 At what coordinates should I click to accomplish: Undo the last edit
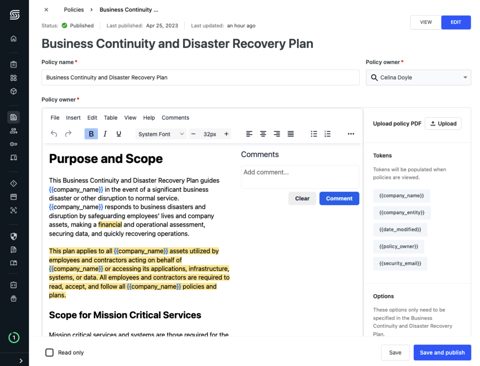[54, 134]
